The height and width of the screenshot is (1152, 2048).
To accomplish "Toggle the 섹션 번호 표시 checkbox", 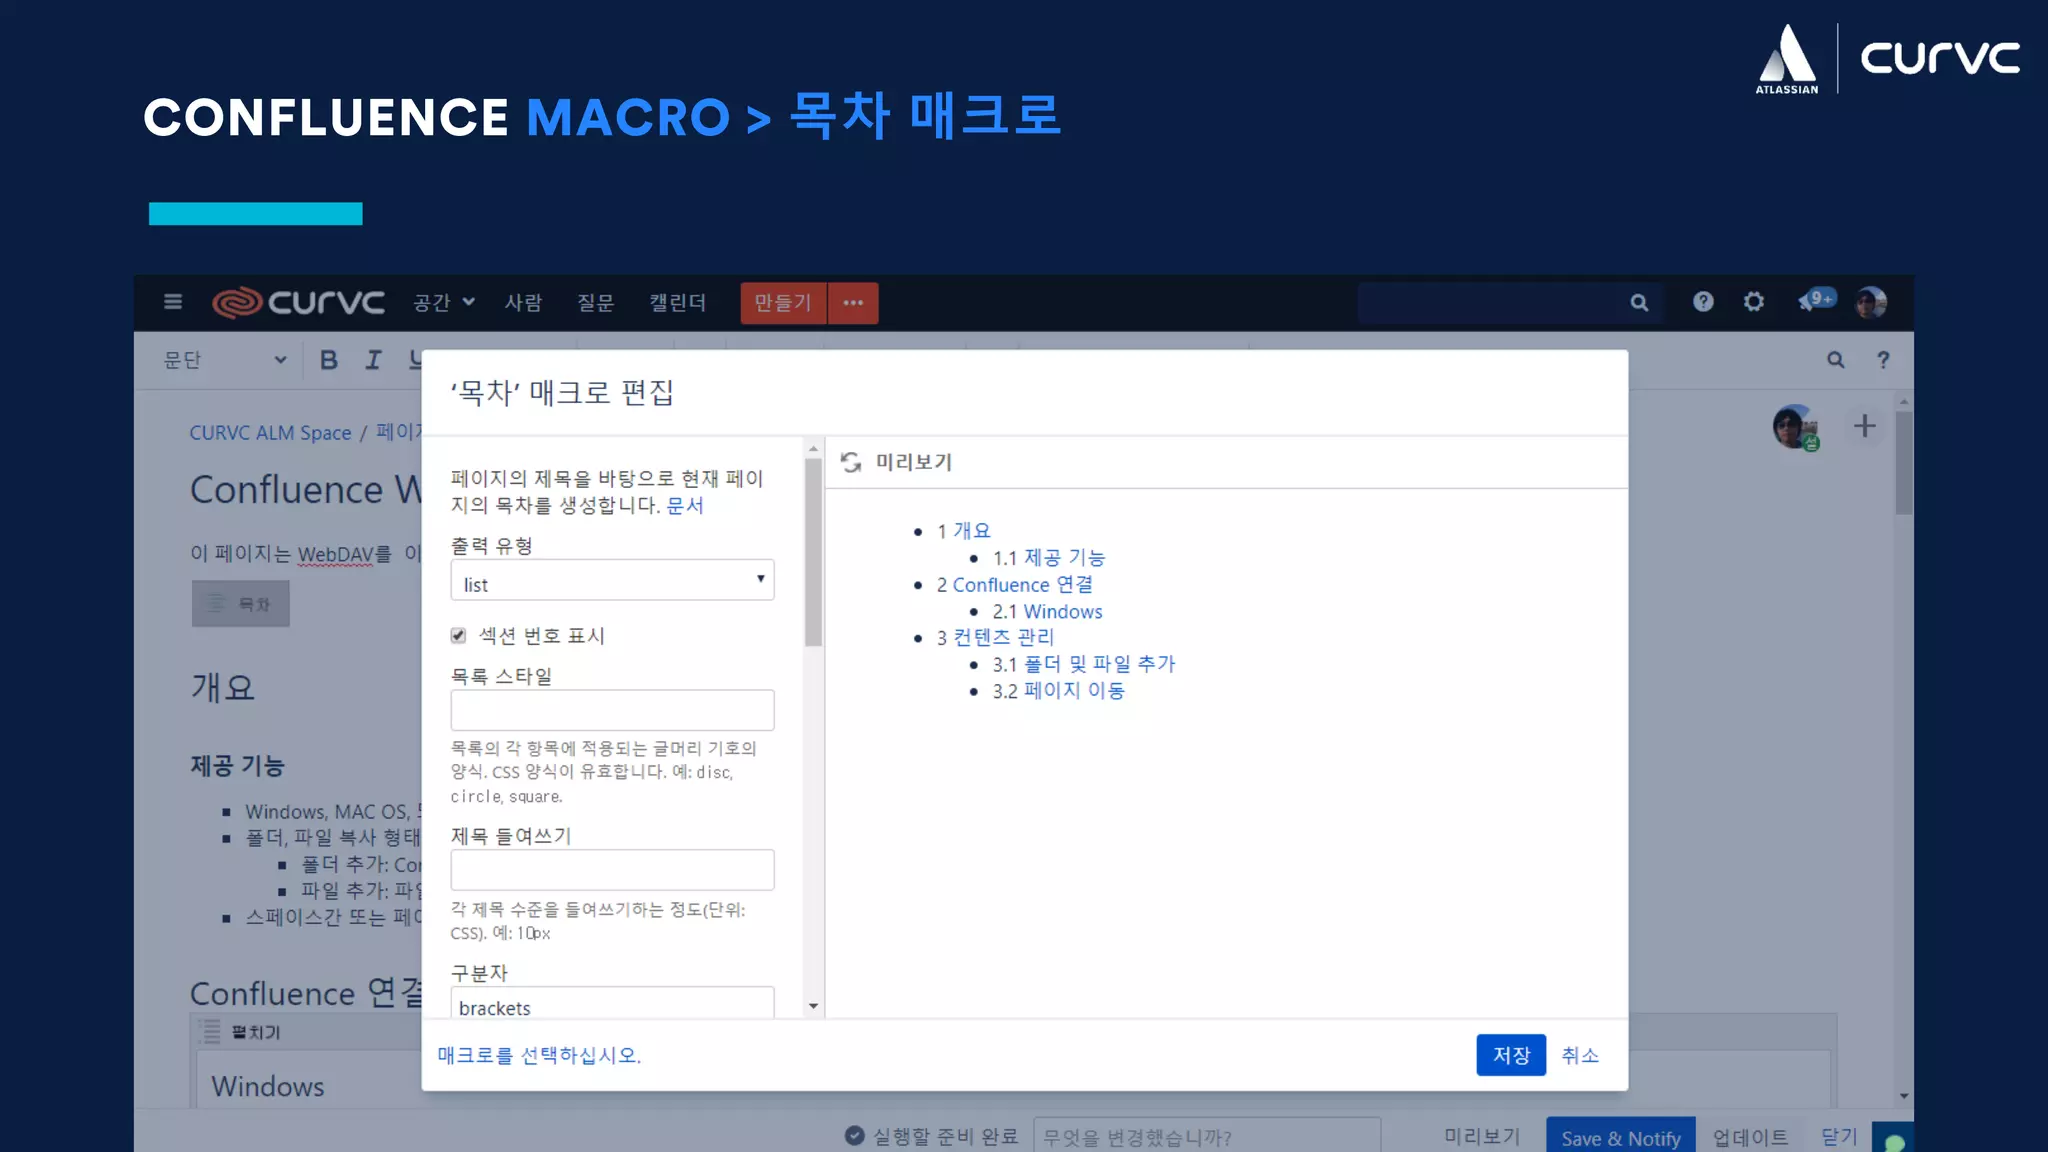I will [458, 636].
